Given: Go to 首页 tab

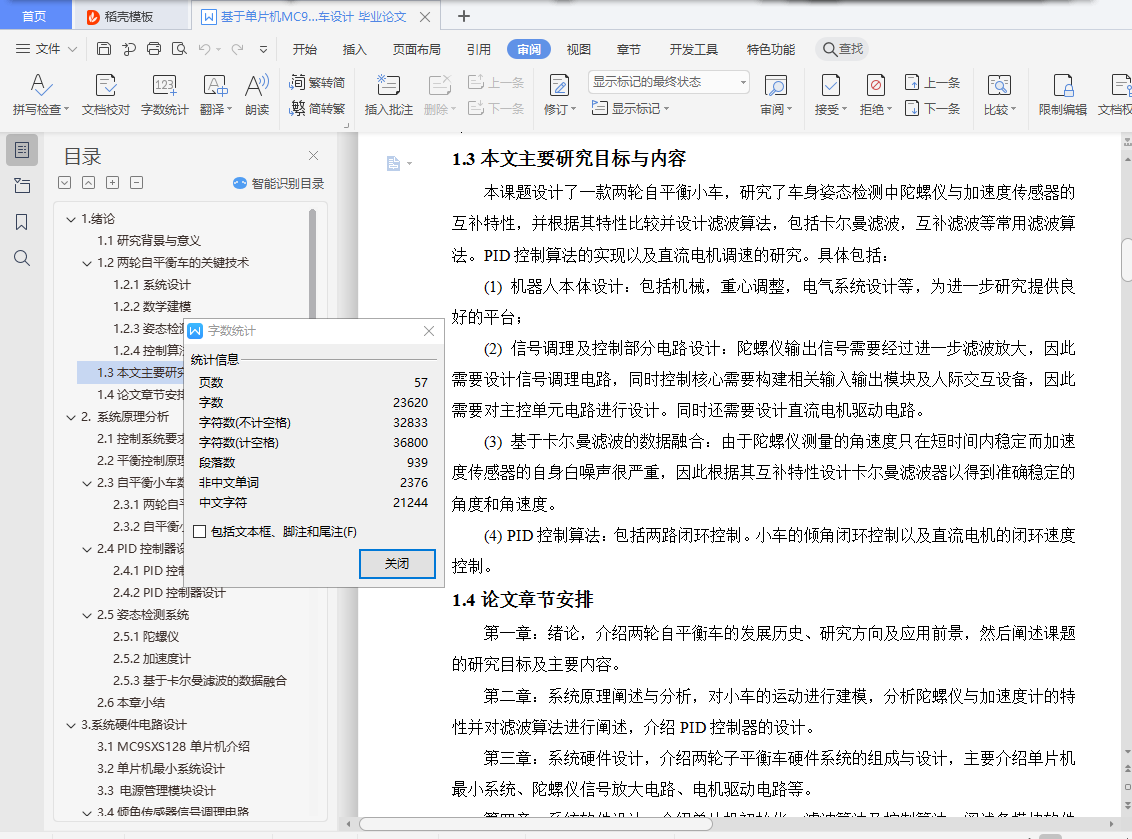Looking at the screenshot, I should pos(35,16).
